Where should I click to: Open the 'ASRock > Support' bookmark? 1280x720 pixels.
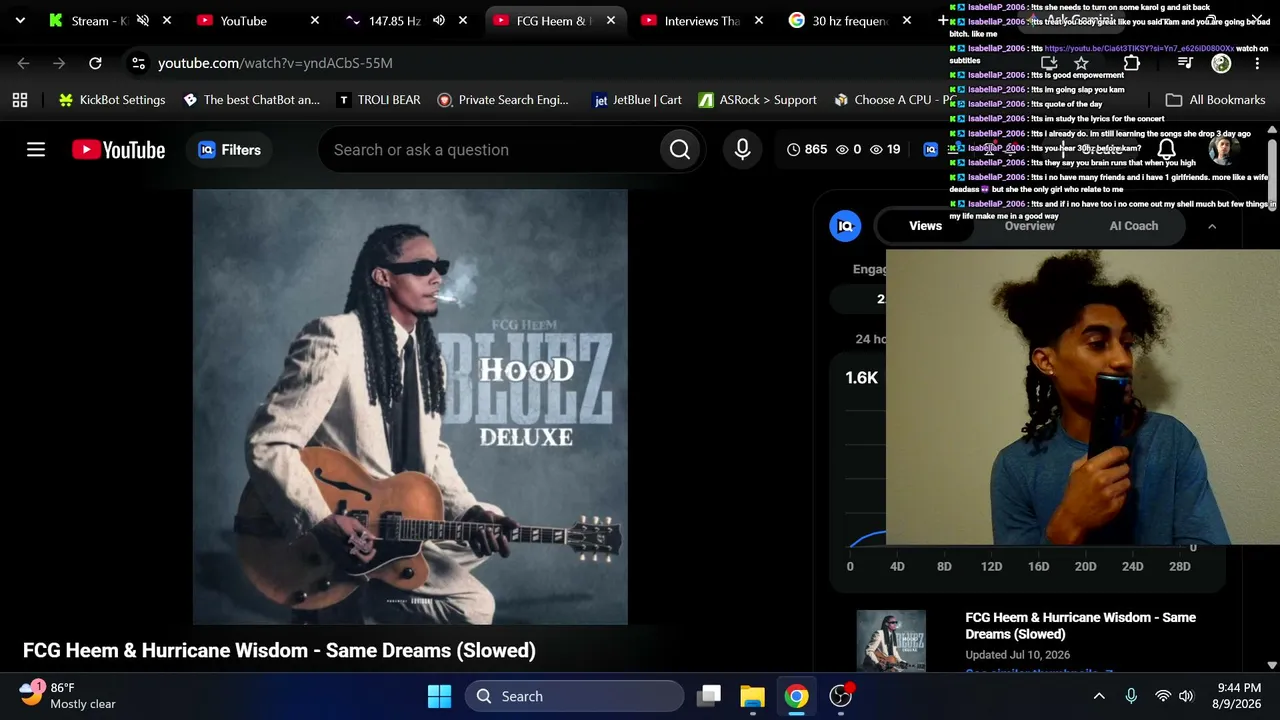[x=758, y=100]
